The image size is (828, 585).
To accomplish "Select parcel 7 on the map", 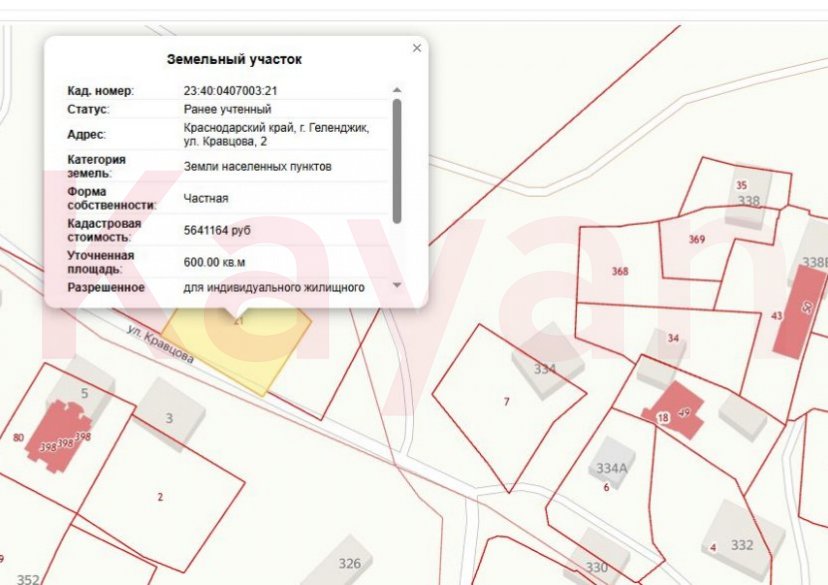I will point(506,402).
